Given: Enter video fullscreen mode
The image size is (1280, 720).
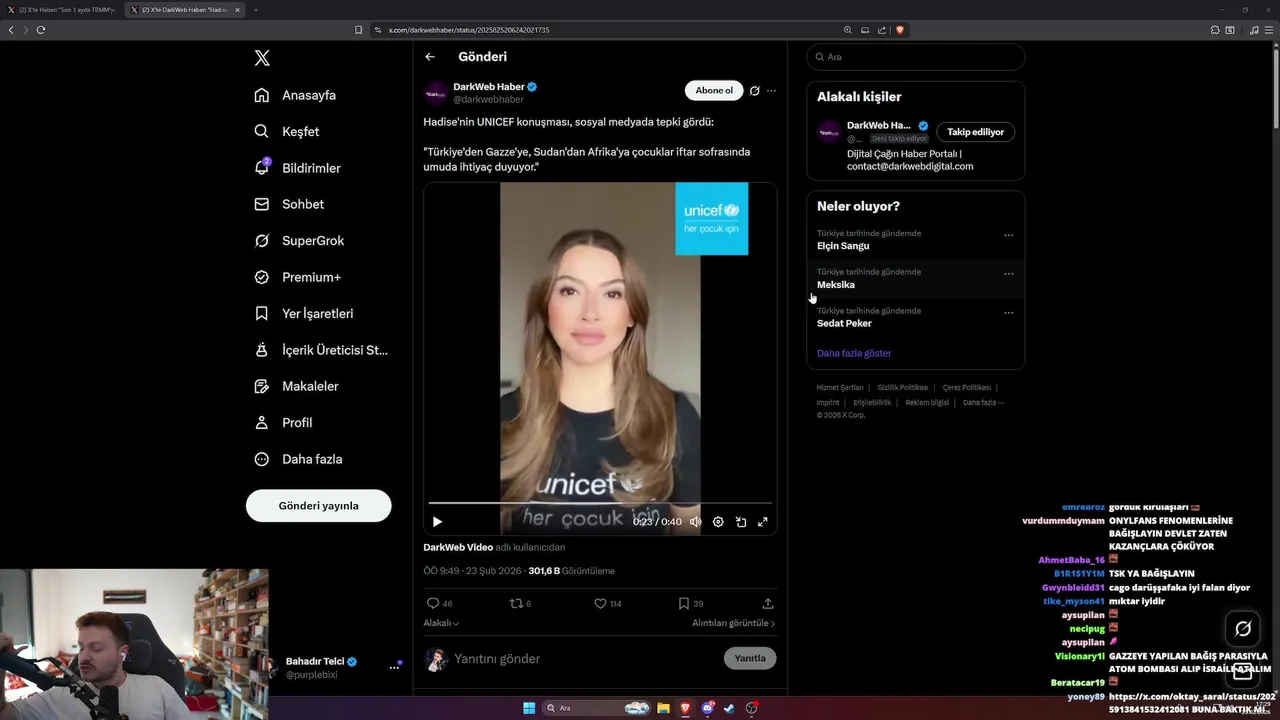Looking at the screenshot, I should 763,522.
